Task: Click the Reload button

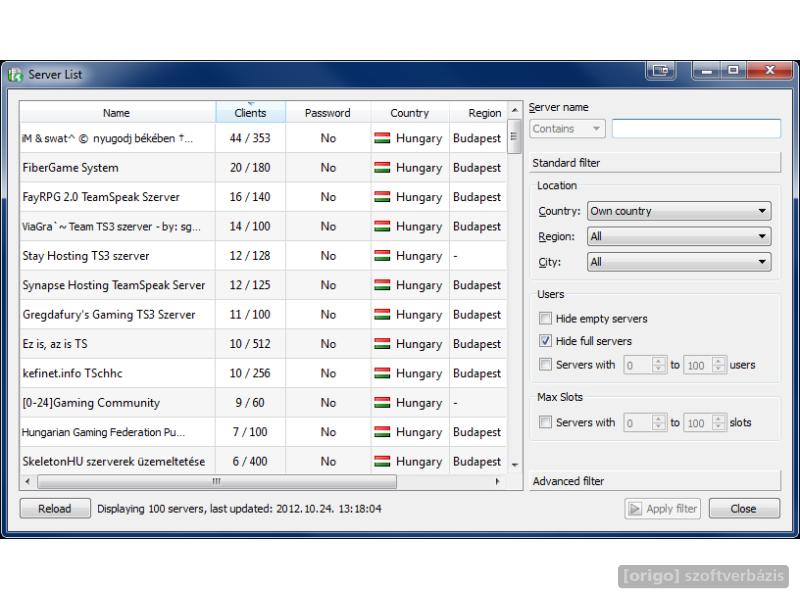Action: 55,509
